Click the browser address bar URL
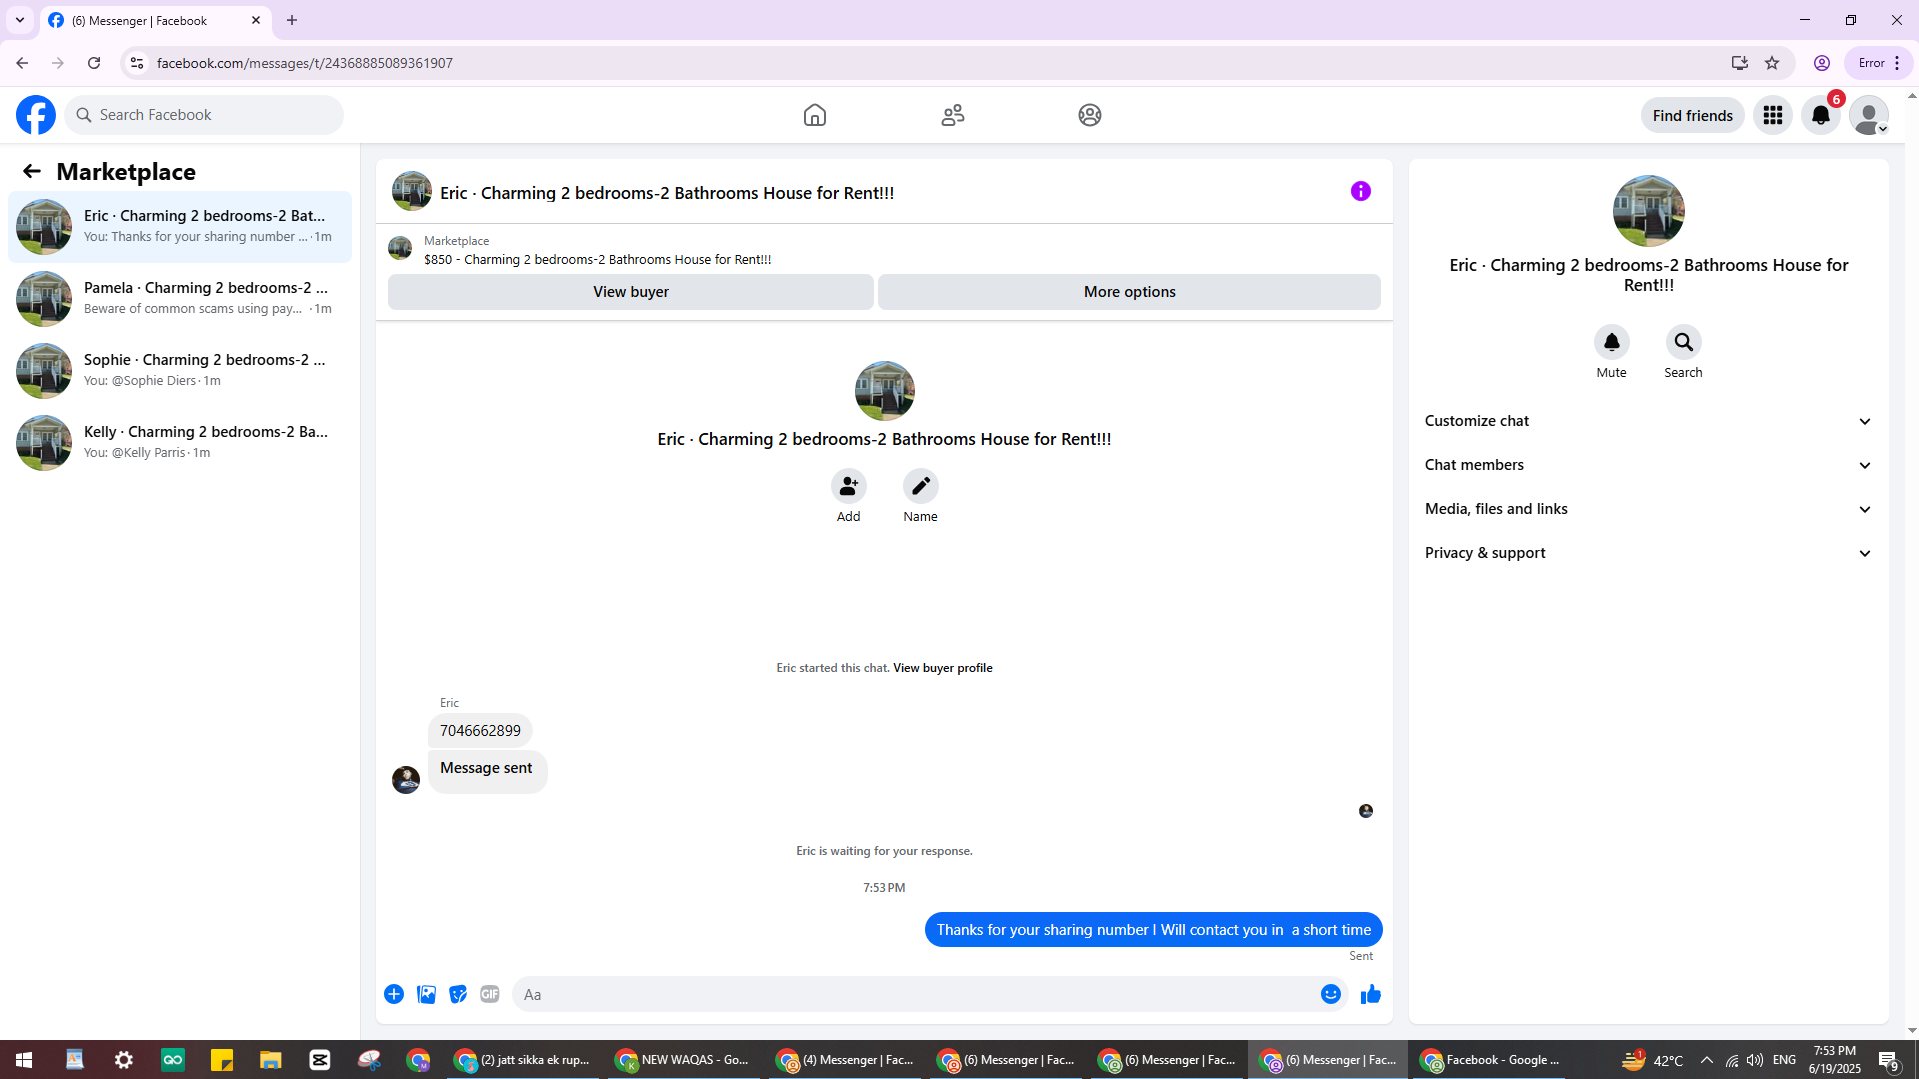Viewport: 1919px width, 1079px height. click(305, 63)
